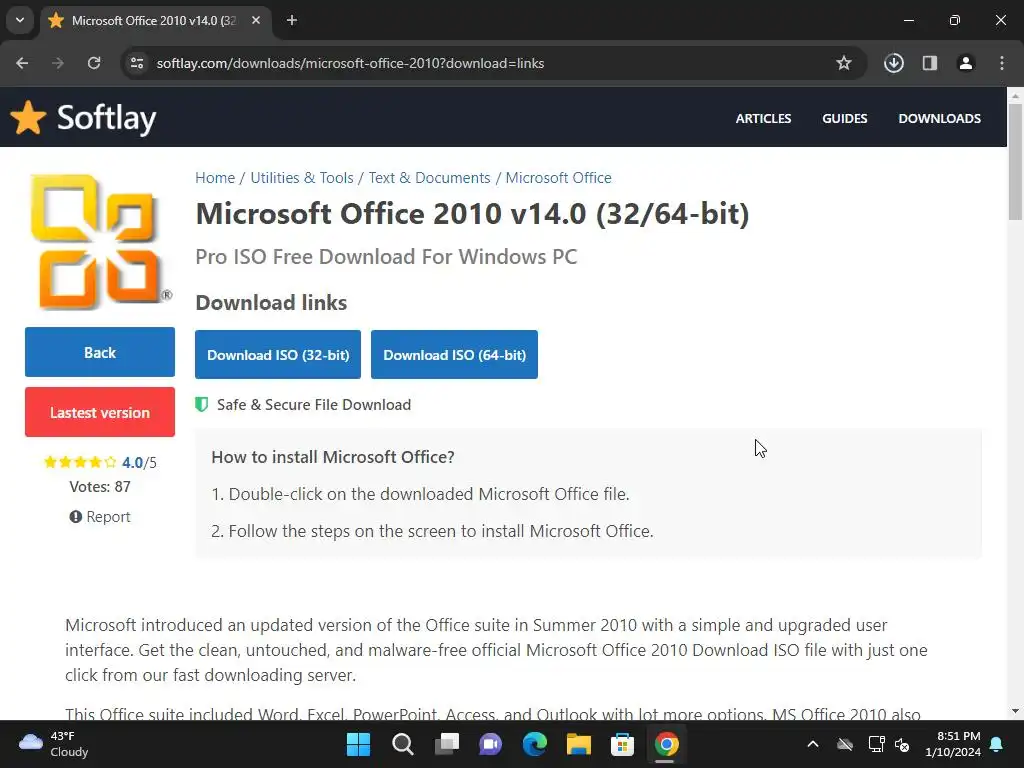The image size is (1024, 768).
Task: Launch Microsoft Edge from the taskbar
Action: click(x=535, y=744)
